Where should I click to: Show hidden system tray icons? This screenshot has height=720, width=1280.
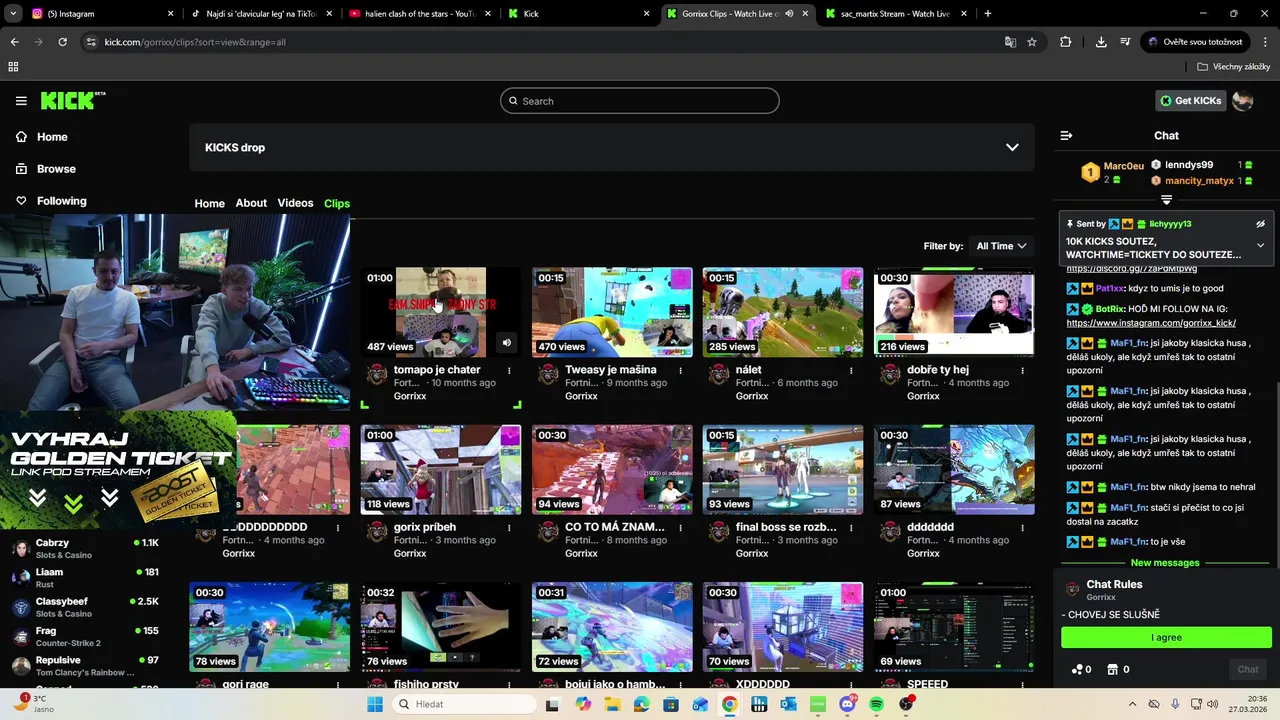click(1132, 704)
